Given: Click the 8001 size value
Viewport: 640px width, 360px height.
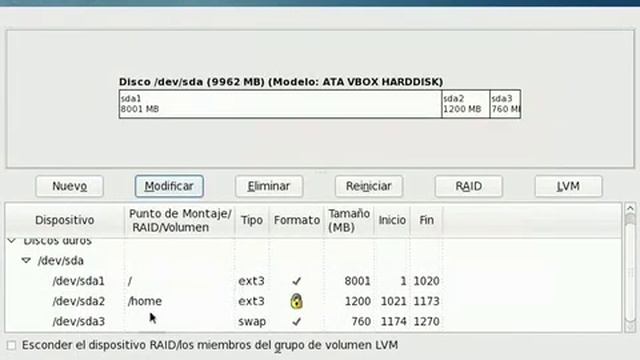Looking at the screenshot, I should tap(358, 281).
